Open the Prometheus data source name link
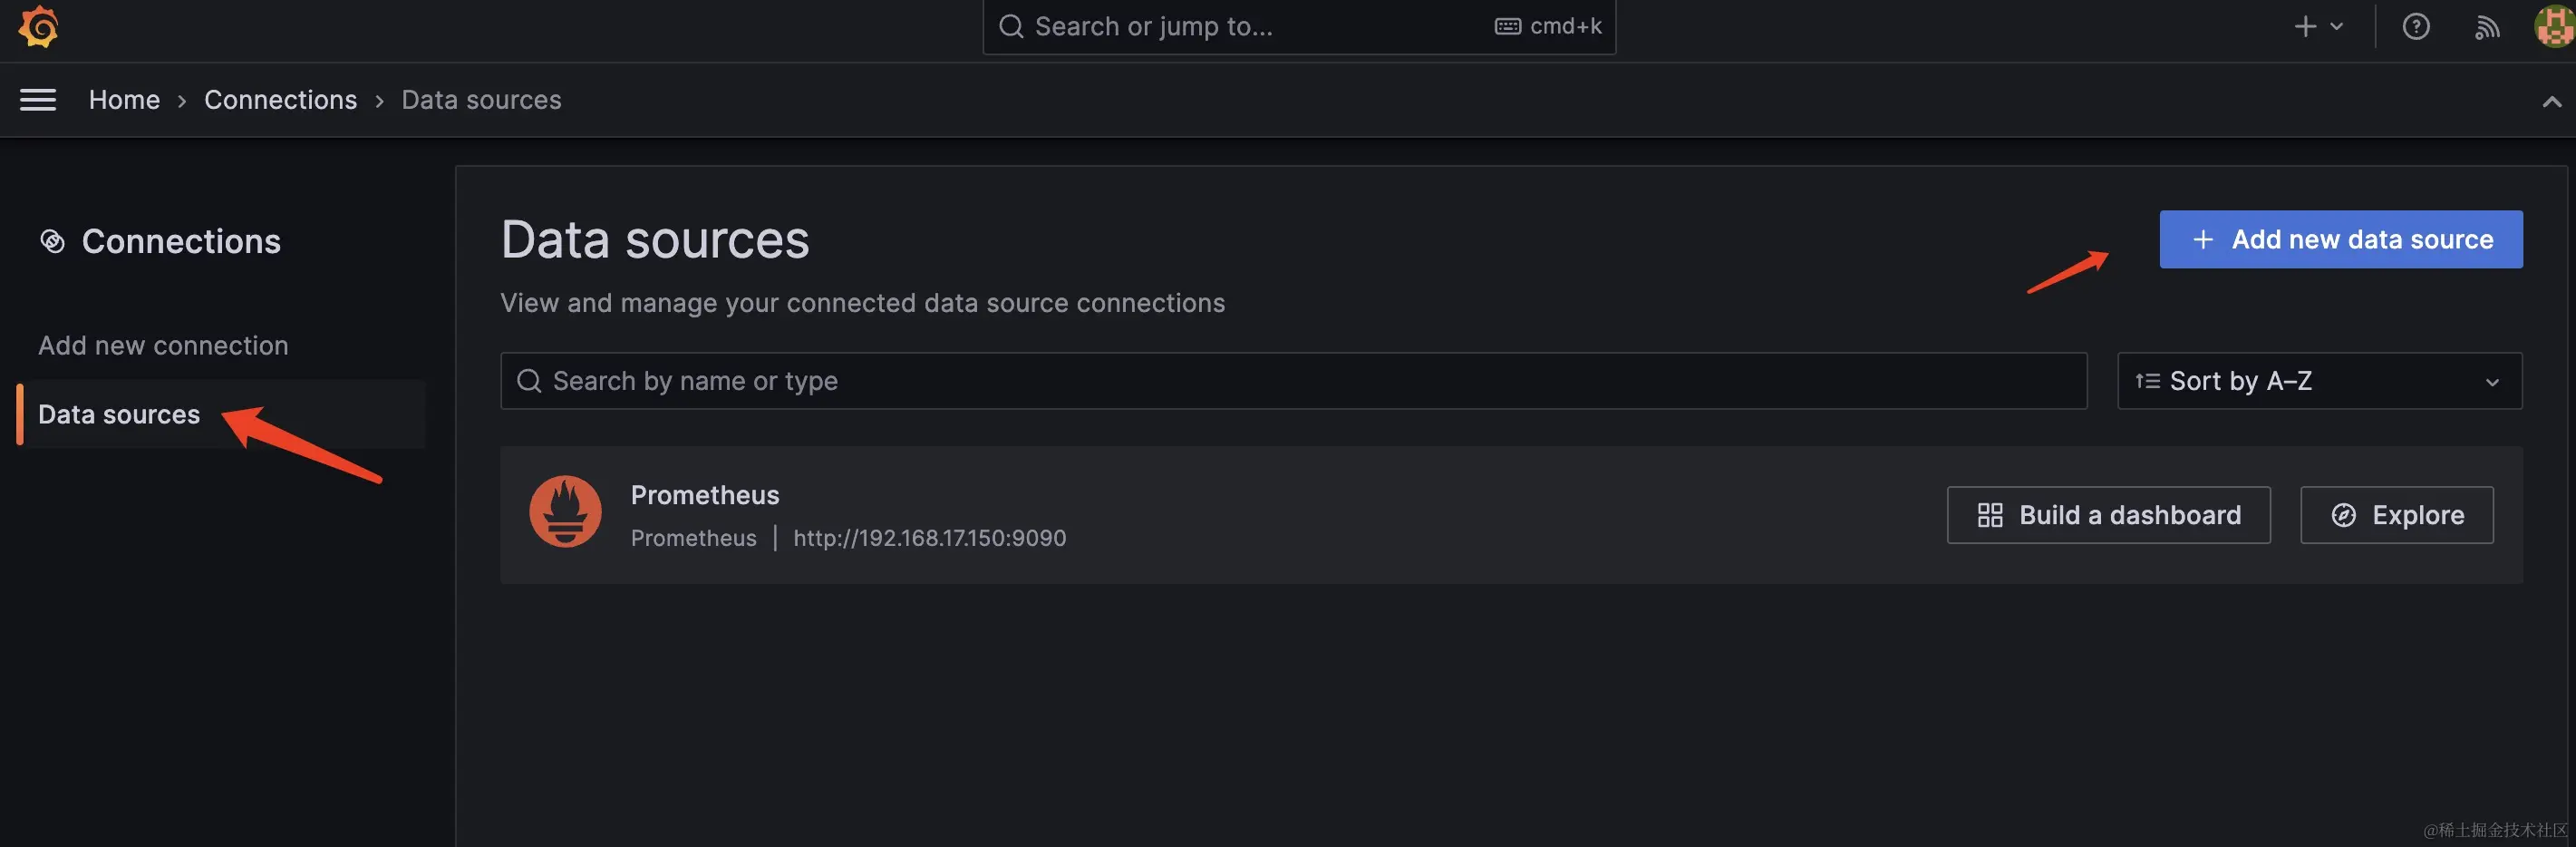The height and width of the screenshot is (847, 2576). [x=705, y=495]
